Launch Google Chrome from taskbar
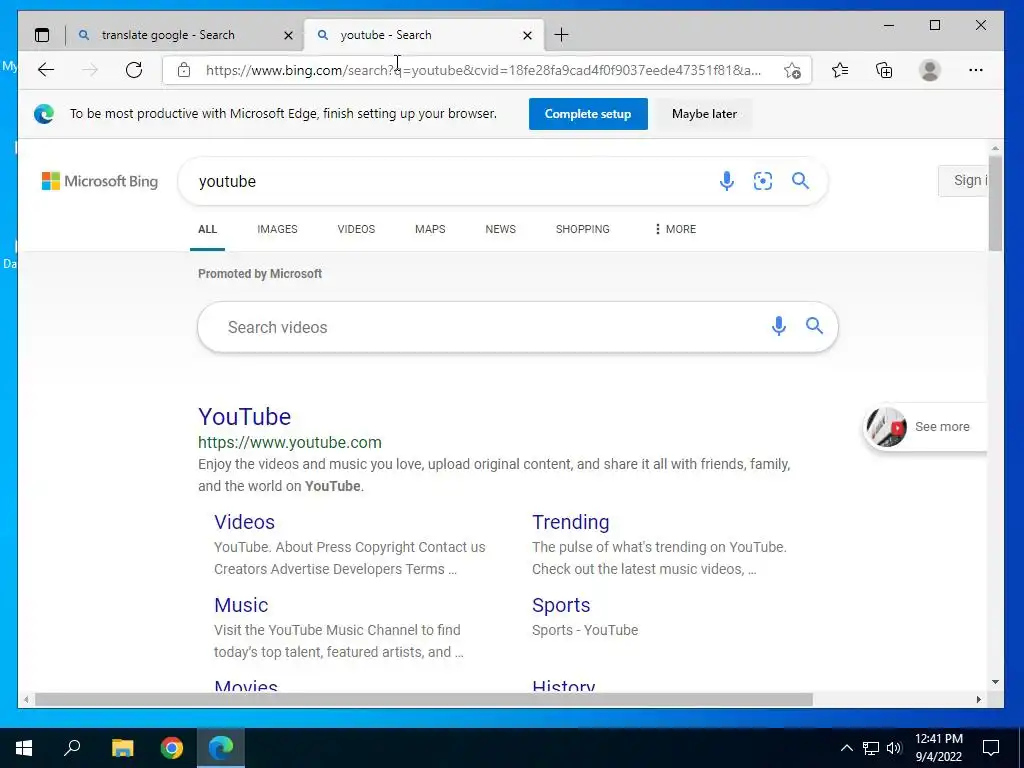1024x768 pixels. tap(172, 748)
